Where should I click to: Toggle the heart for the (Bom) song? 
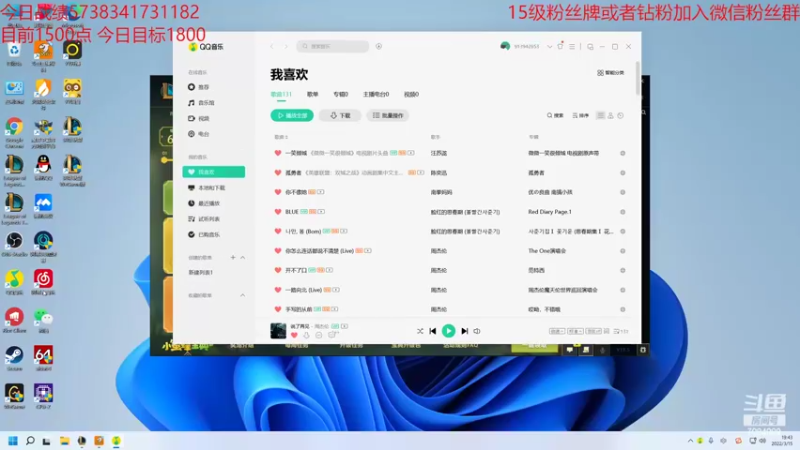click(278, 232)
